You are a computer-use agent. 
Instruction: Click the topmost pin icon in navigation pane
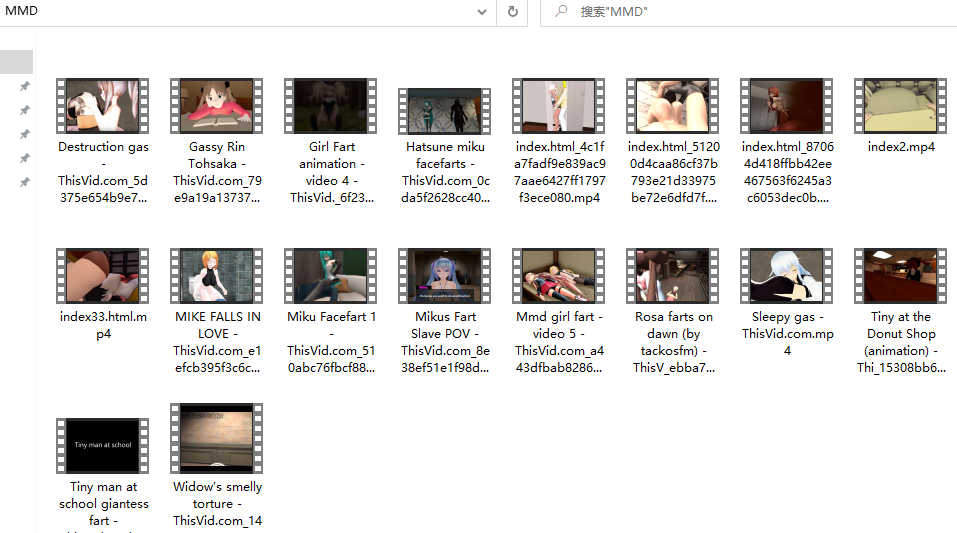click(x=25, y=87)
